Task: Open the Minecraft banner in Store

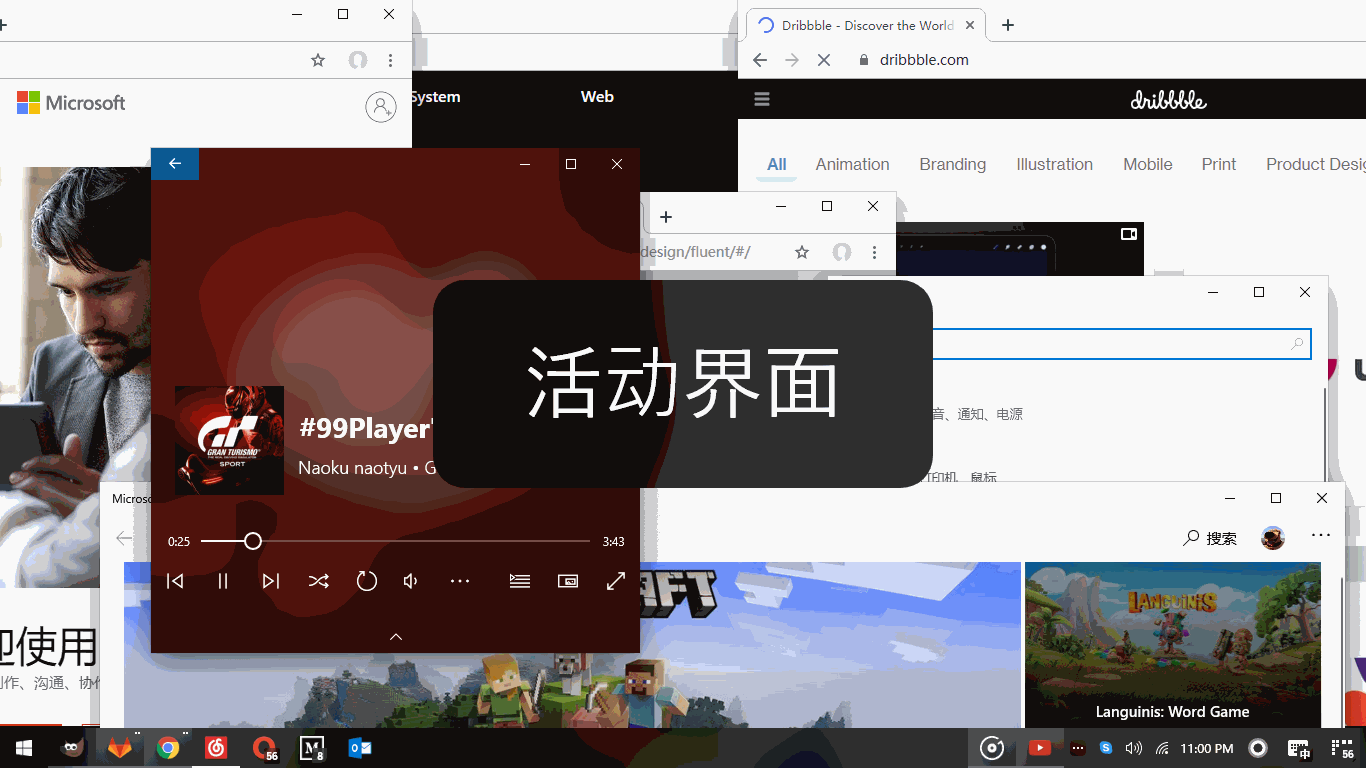Action: (x=830, y=645)
